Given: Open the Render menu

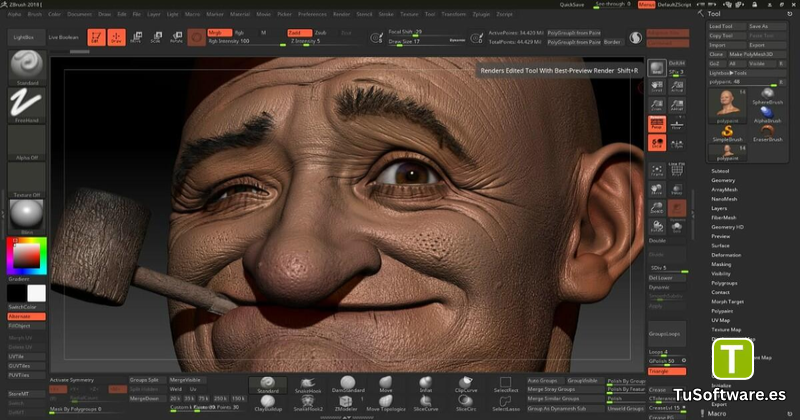Looking at the screenshot, I should point(341,14).
